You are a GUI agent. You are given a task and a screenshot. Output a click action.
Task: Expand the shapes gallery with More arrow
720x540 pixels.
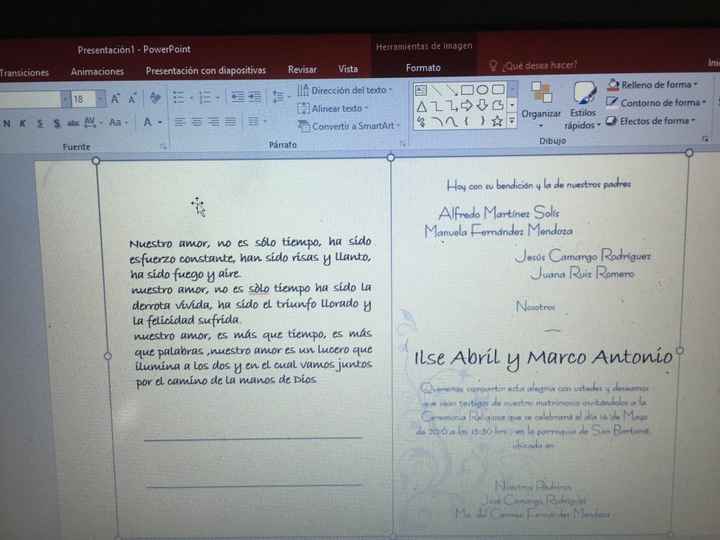512,122
